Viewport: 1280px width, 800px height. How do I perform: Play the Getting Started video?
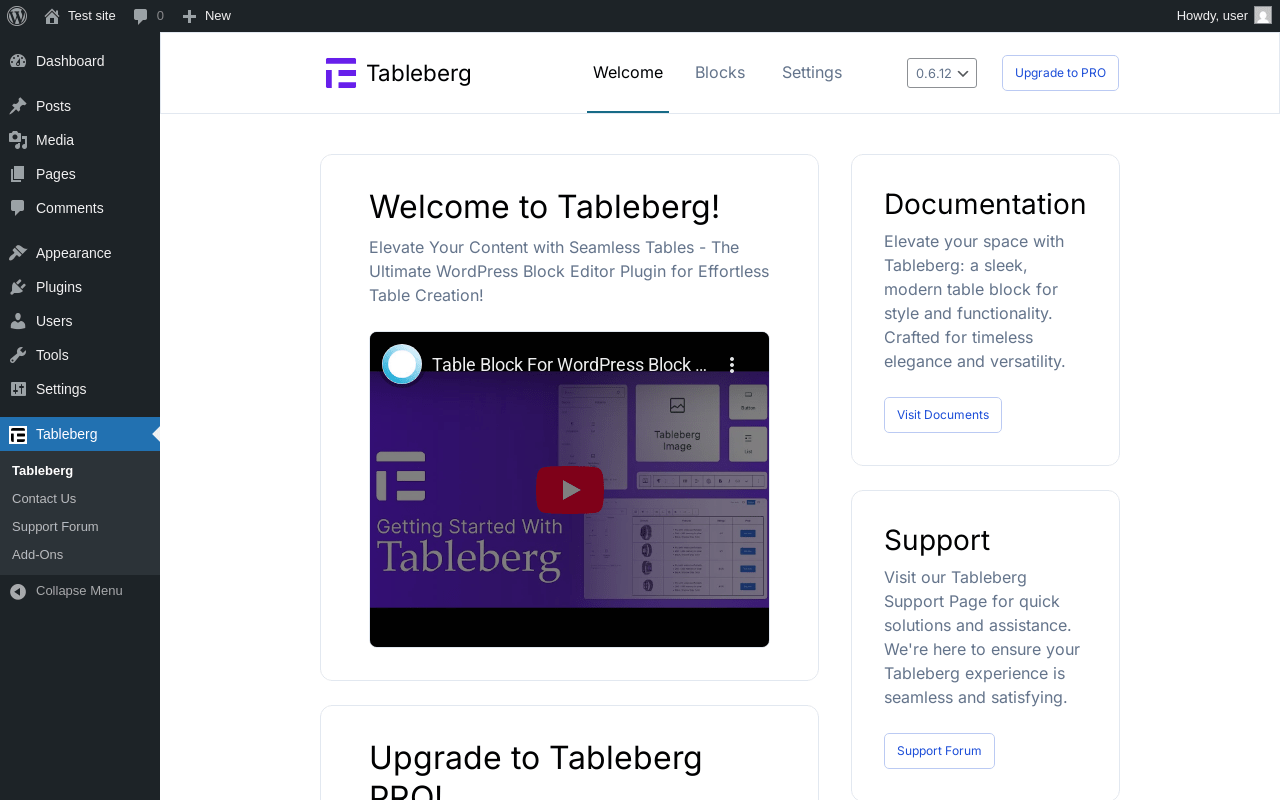[x=570, y=489]
